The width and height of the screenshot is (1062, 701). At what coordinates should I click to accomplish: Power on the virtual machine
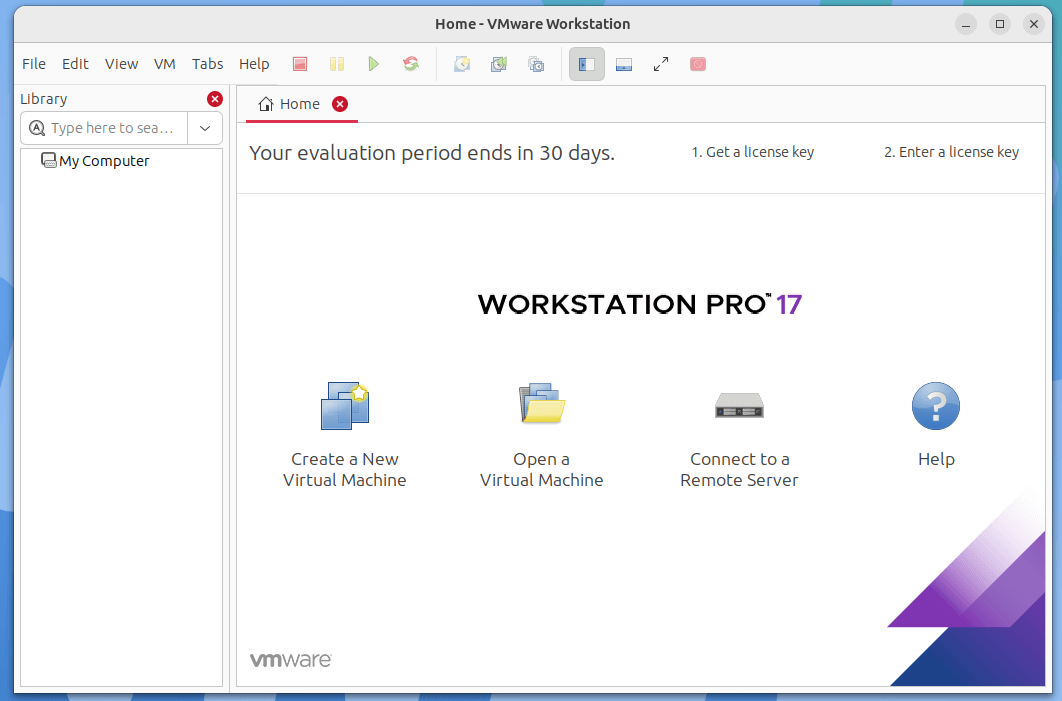[373, 63]
